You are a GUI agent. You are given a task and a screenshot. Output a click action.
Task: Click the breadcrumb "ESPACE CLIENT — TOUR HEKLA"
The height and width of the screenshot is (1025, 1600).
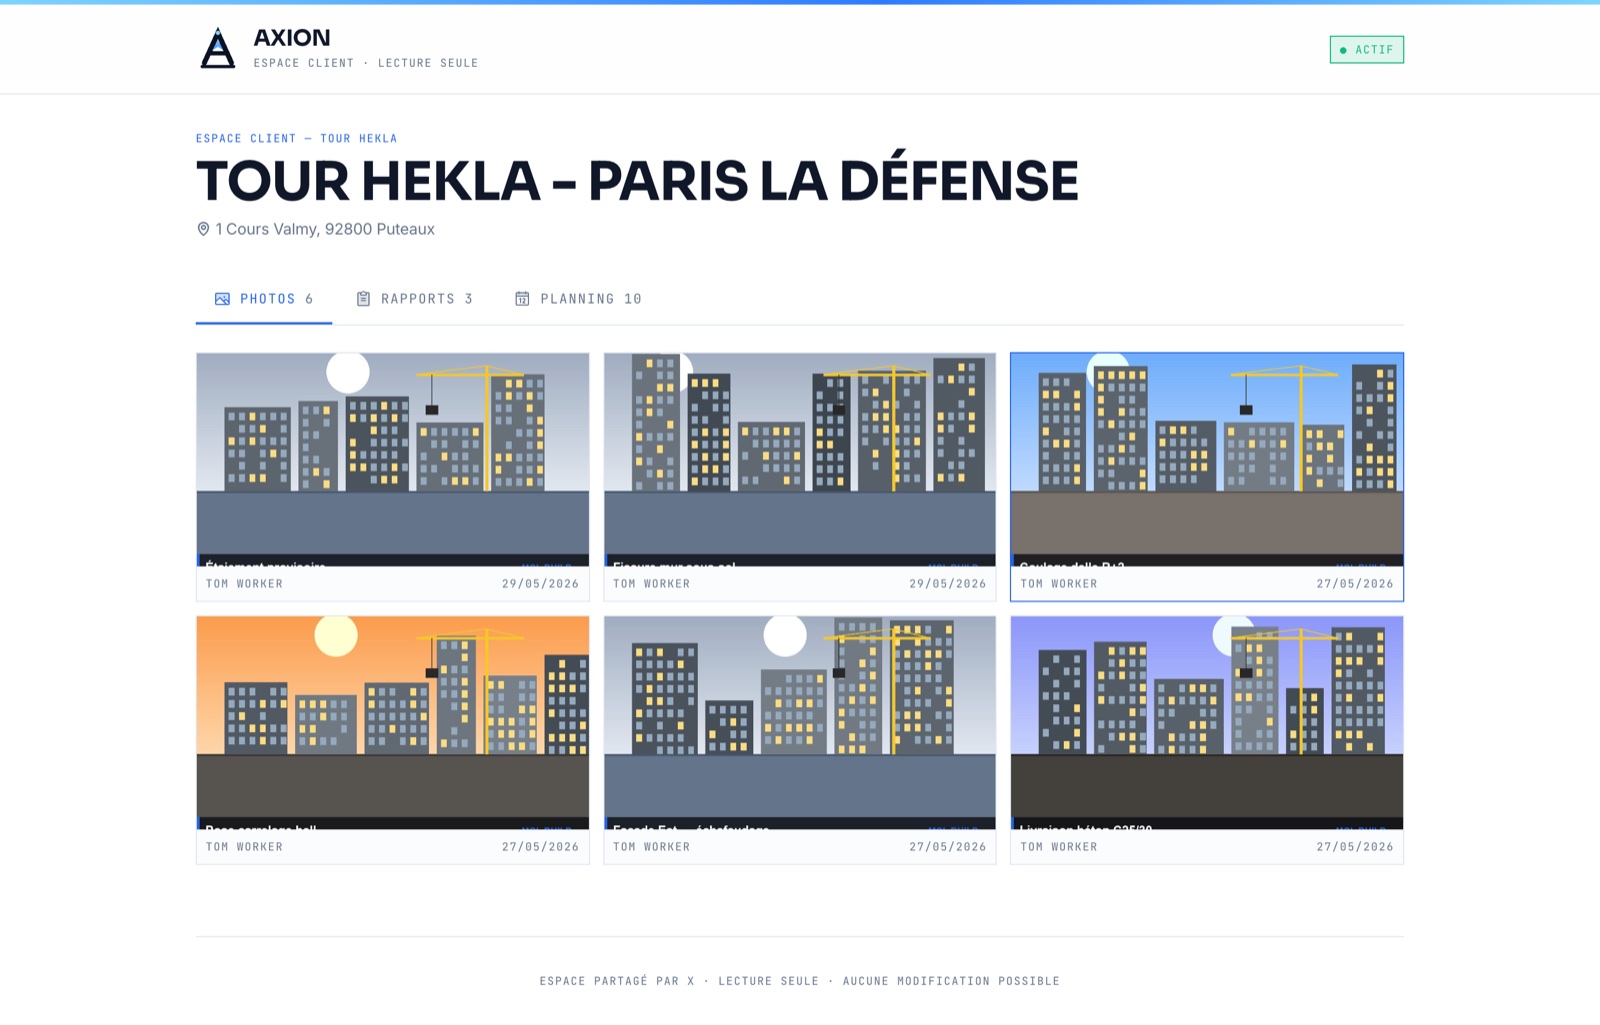click(297, 139)
